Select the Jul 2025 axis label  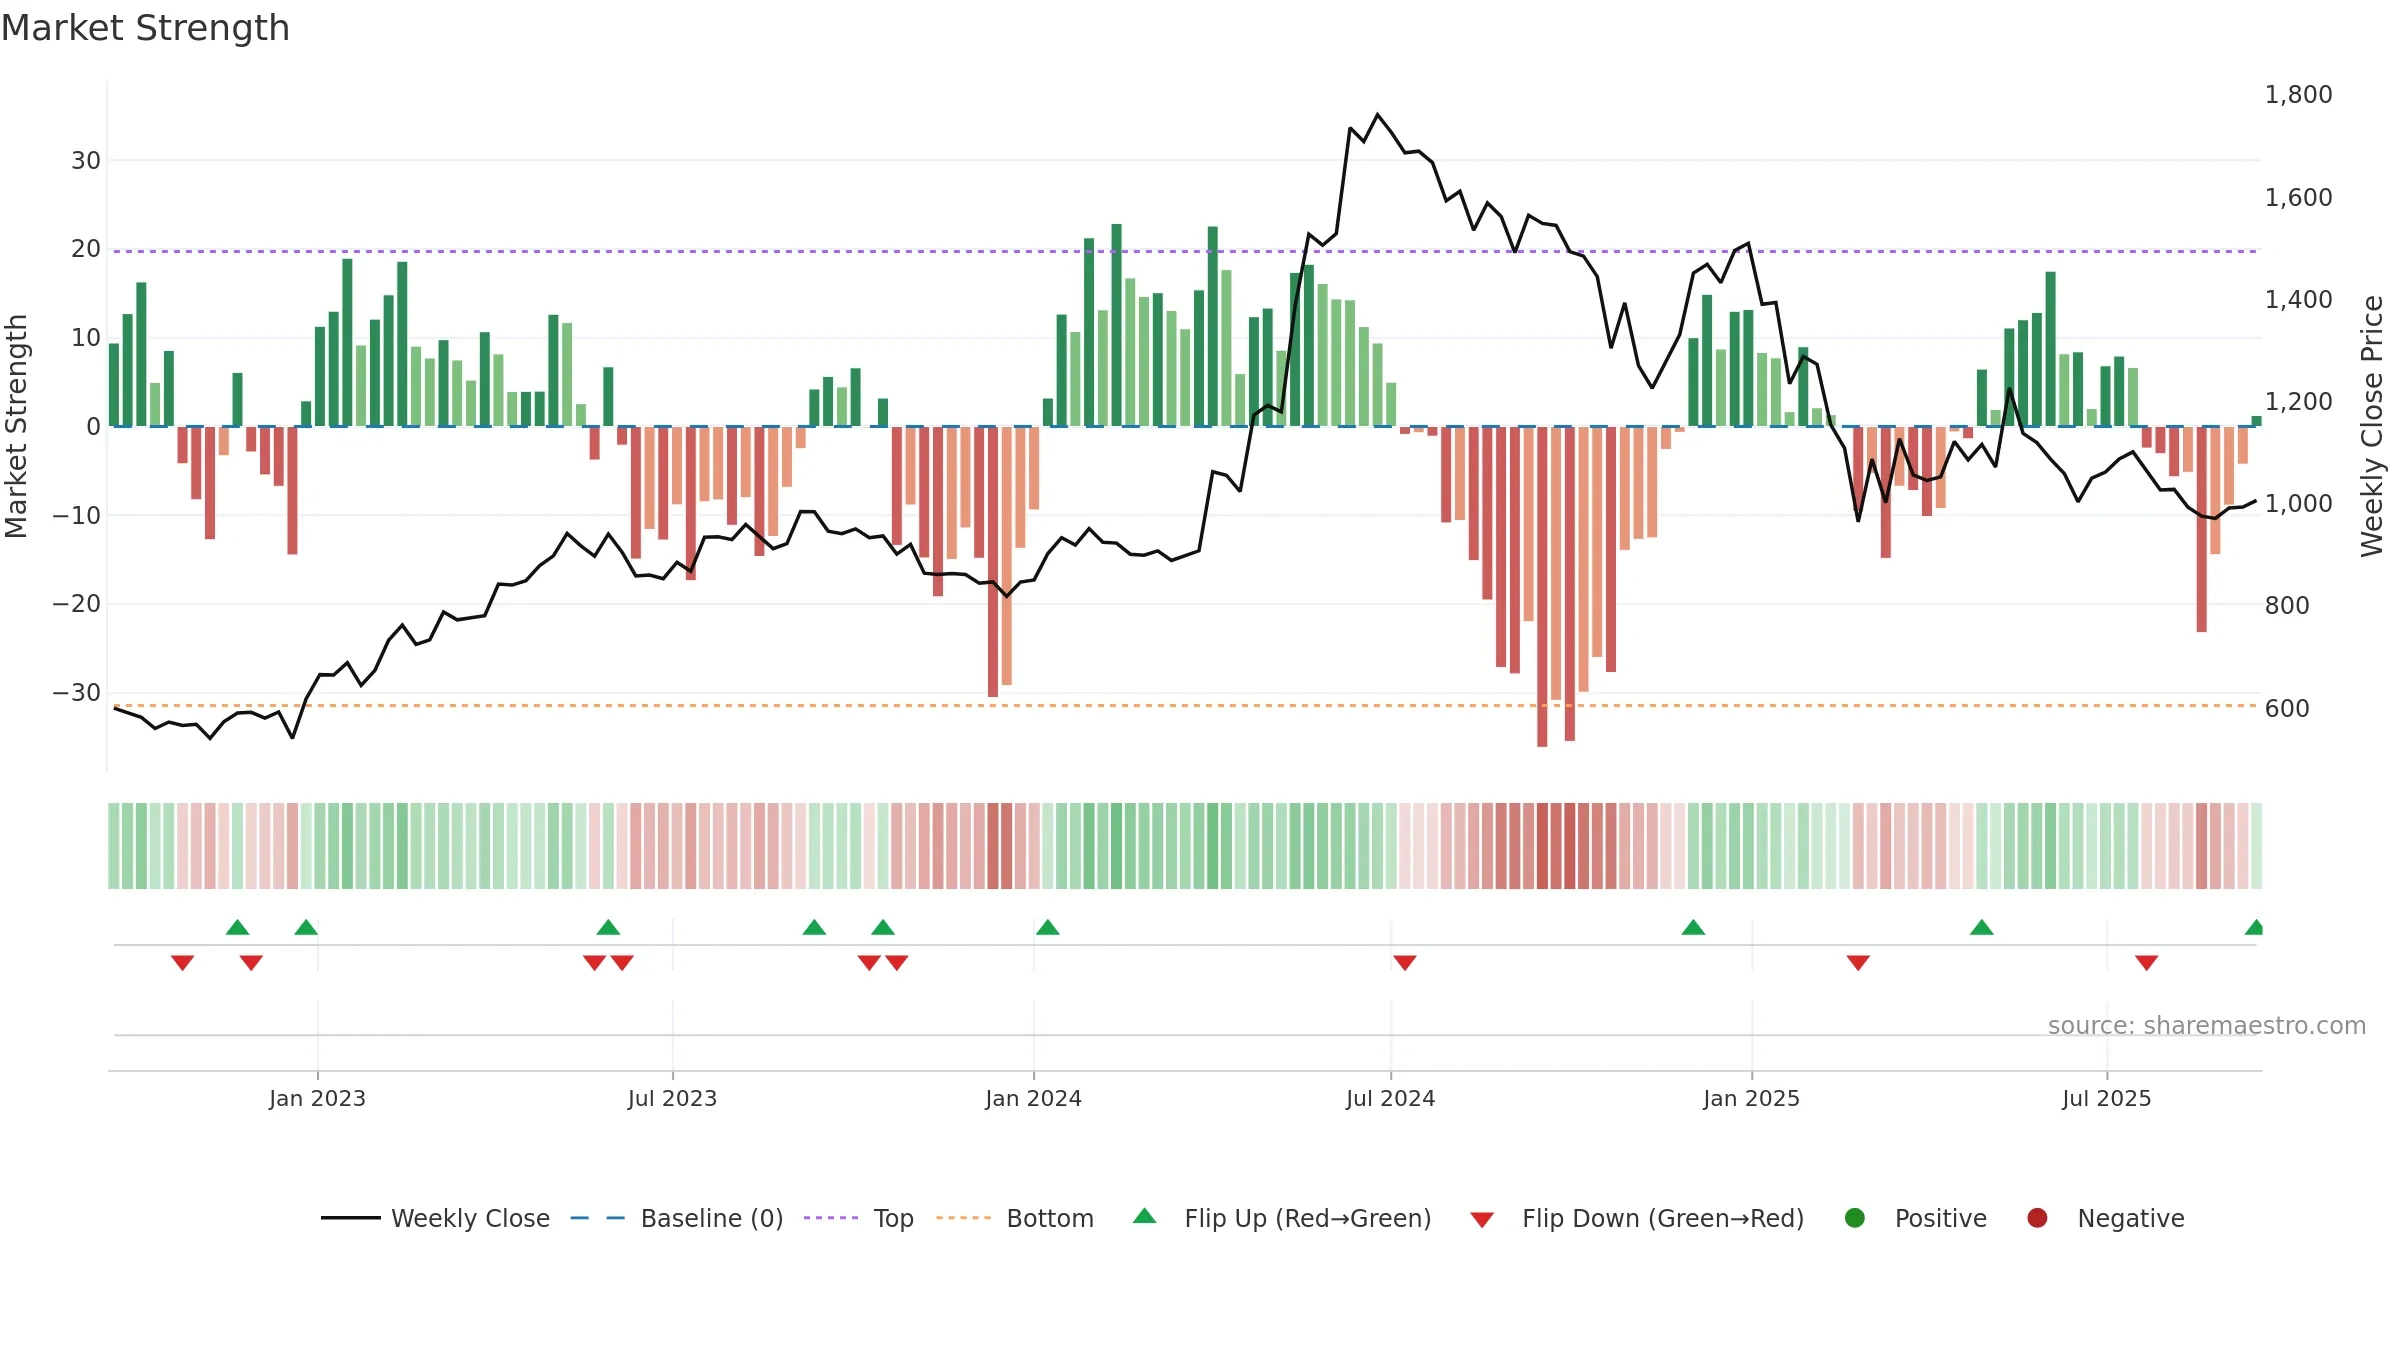[x=2106, y=1098]
